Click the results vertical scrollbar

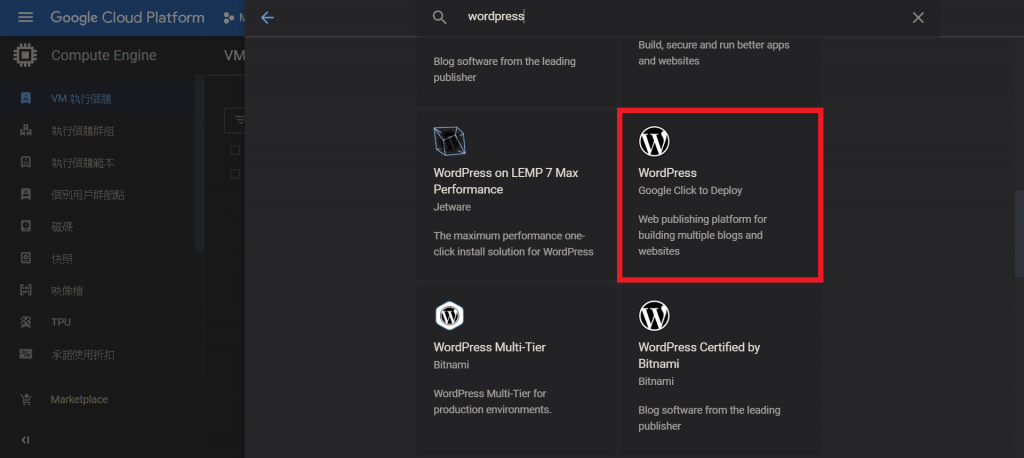pyautogui.click(x=1019, y=234)
